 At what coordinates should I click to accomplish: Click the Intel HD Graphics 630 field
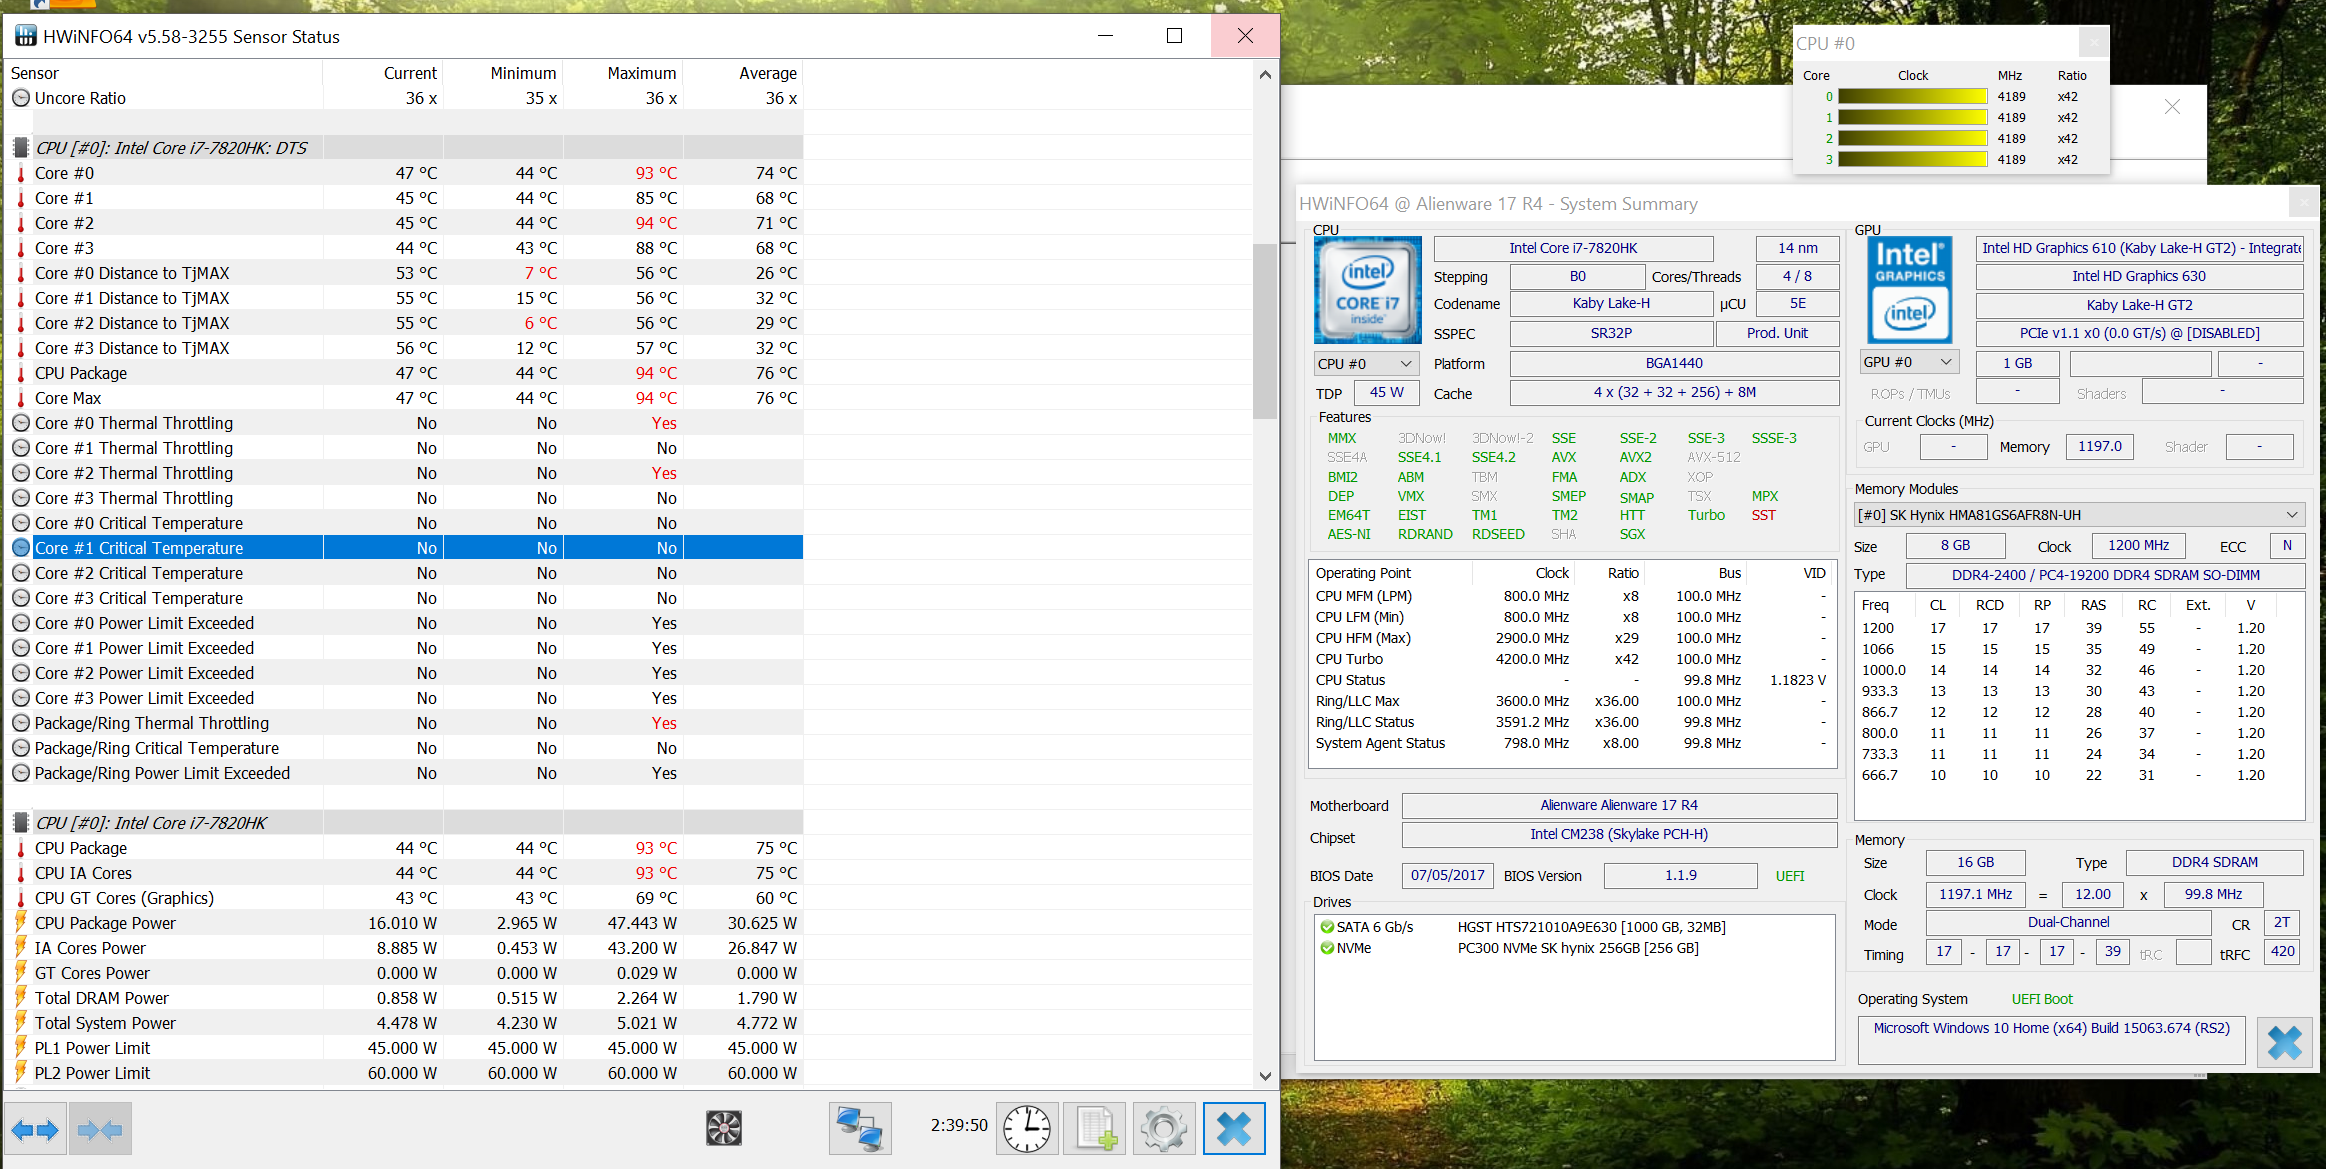point(2139,276)
